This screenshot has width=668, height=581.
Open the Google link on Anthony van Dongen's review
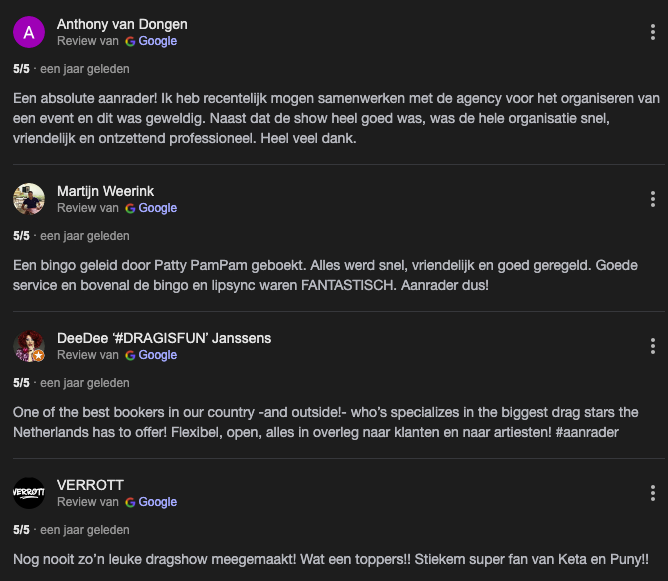point(158,41)
